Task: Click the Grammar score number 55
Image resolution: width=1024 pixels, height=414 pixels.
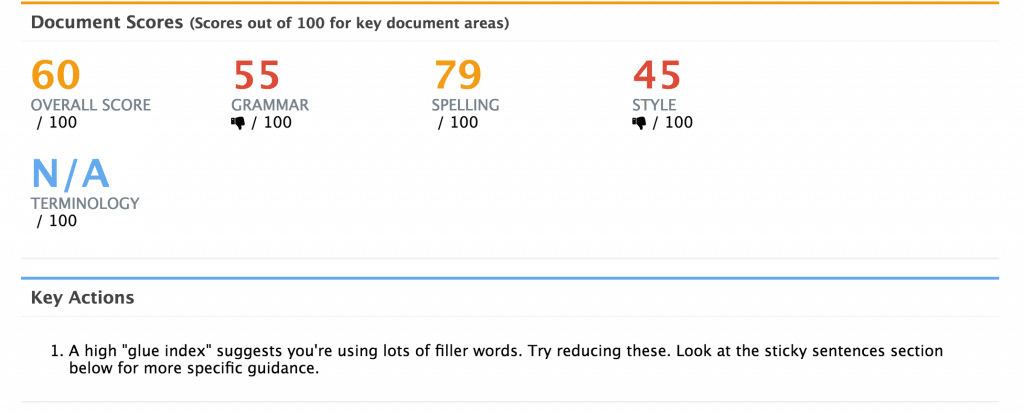Action: point(256,77)
